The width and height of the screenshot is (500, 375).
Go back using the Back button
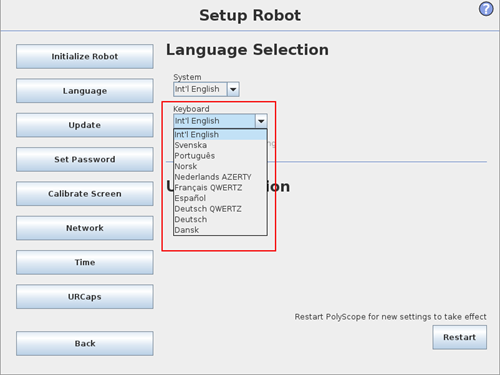pos(85,344)
